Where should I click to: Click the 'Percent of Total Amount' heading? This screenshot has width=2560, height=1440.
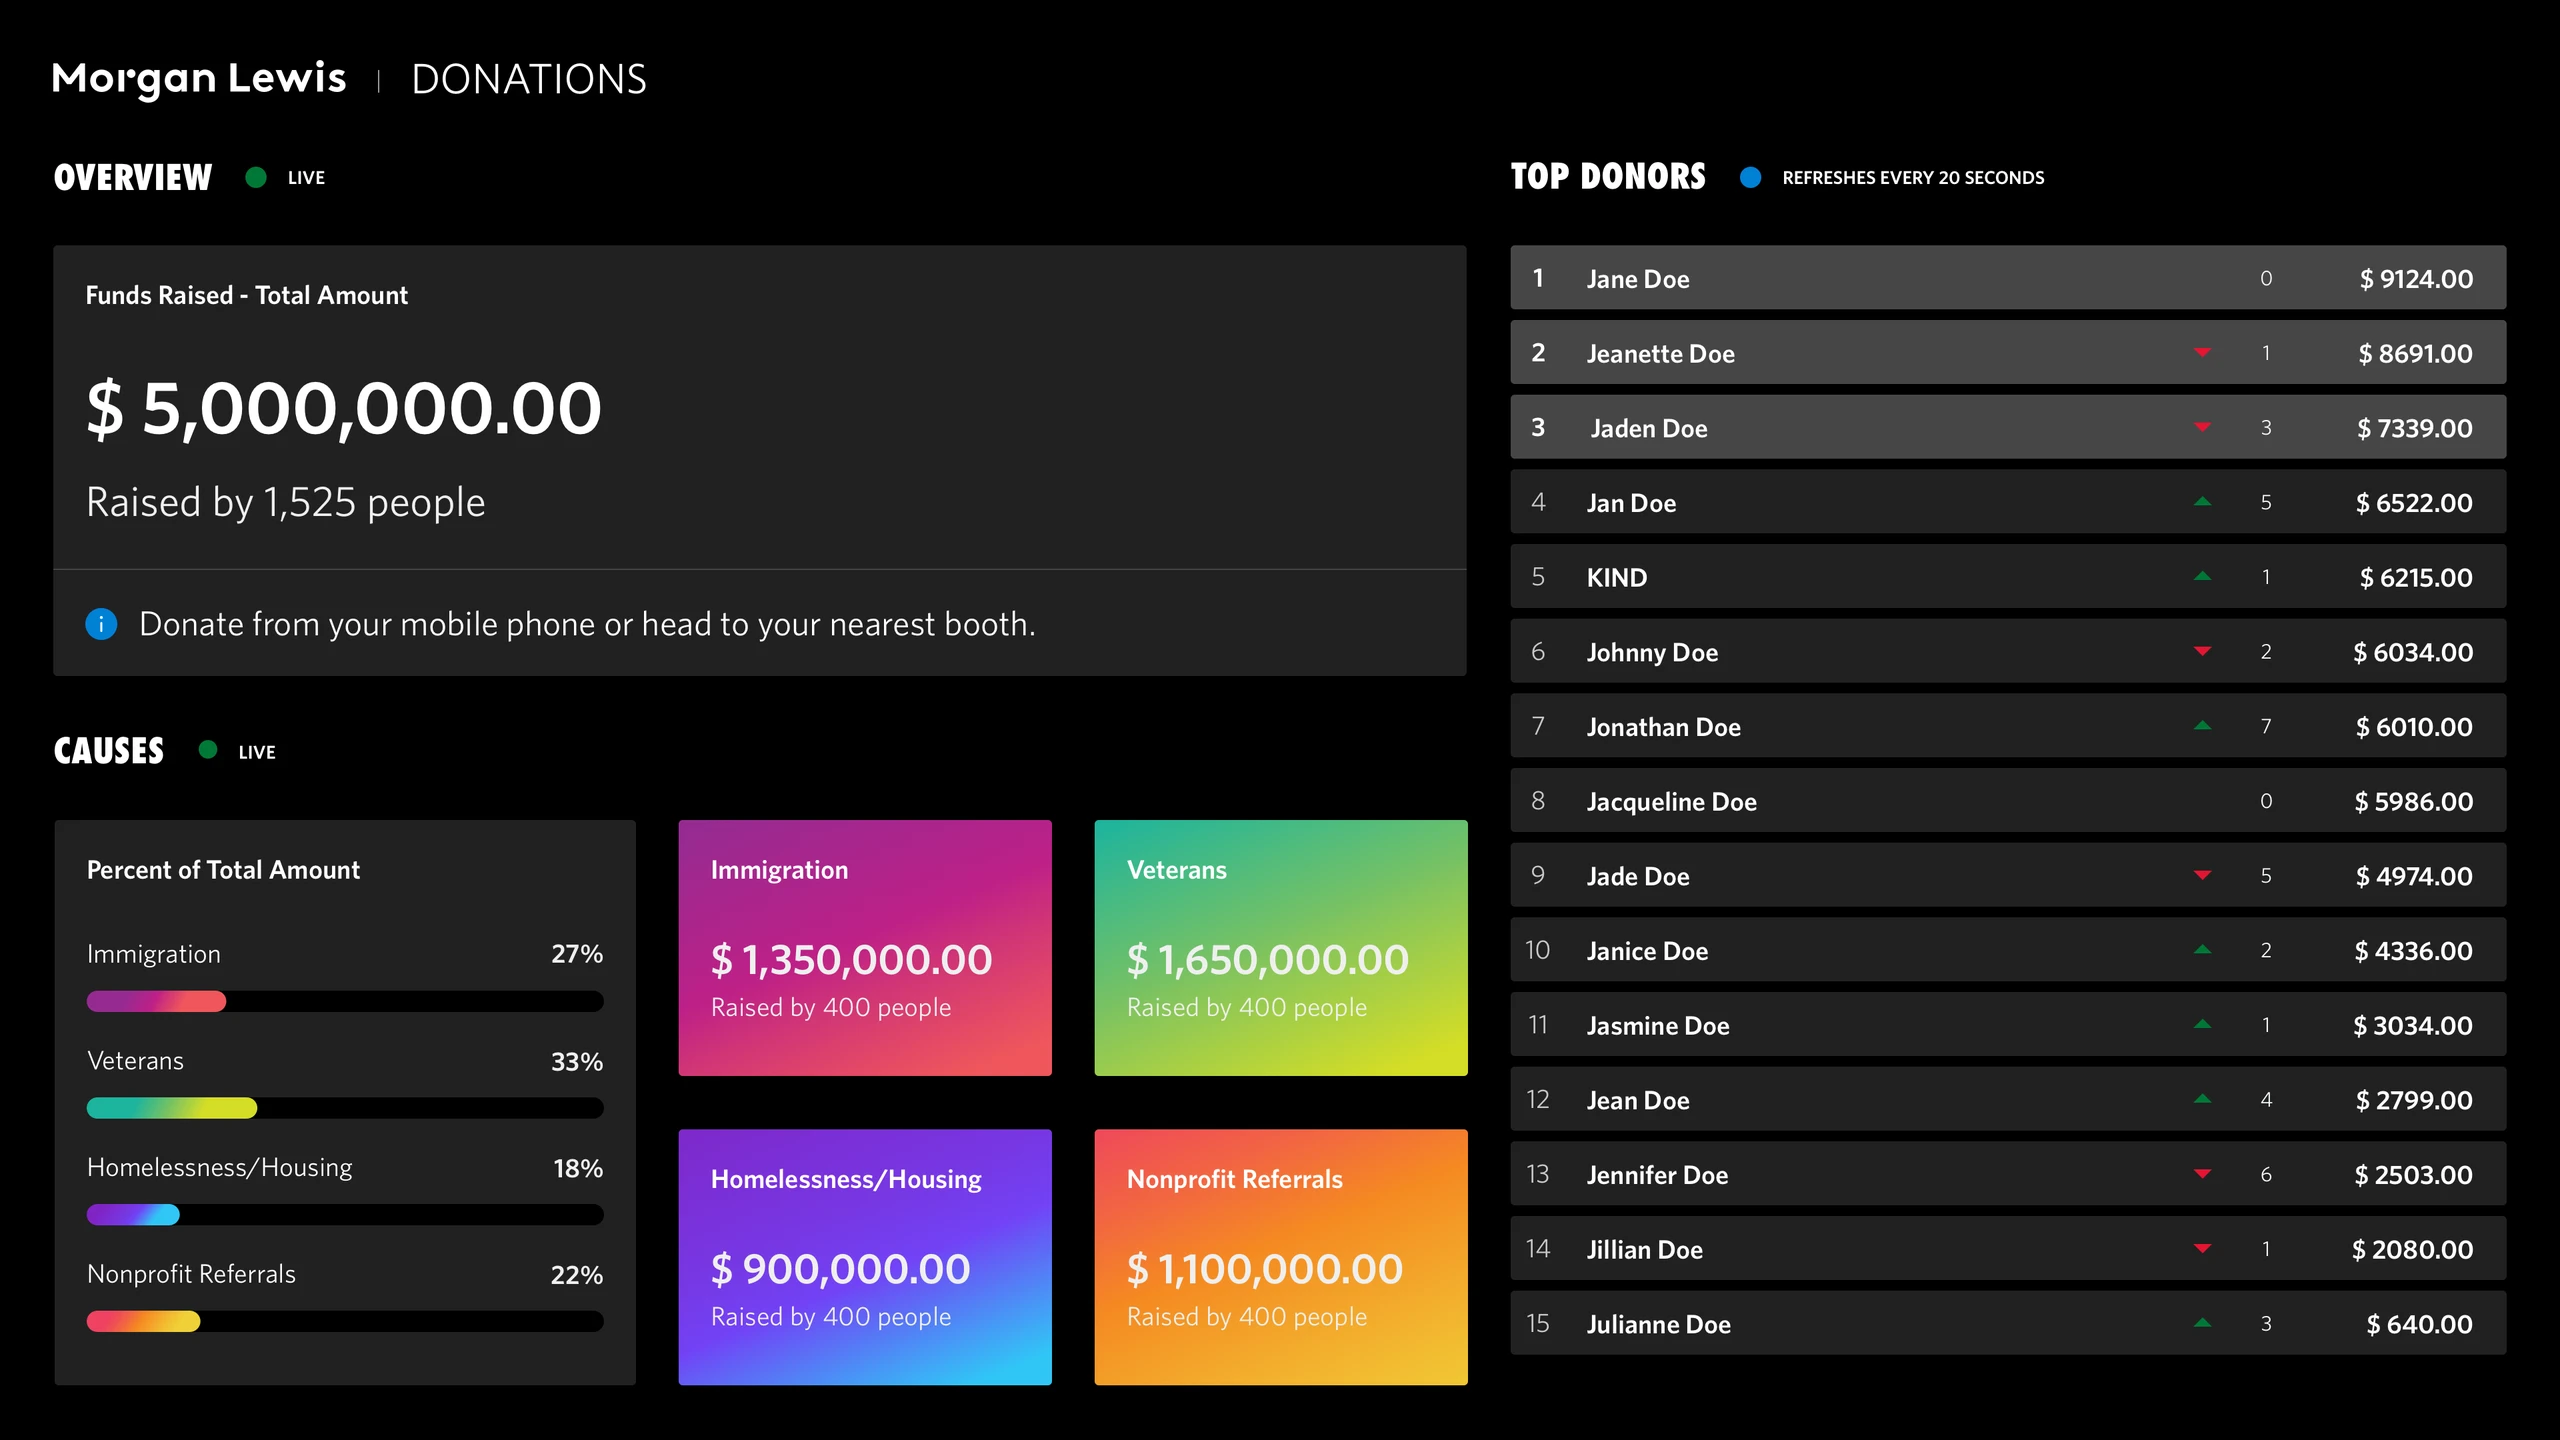point(223,870)
